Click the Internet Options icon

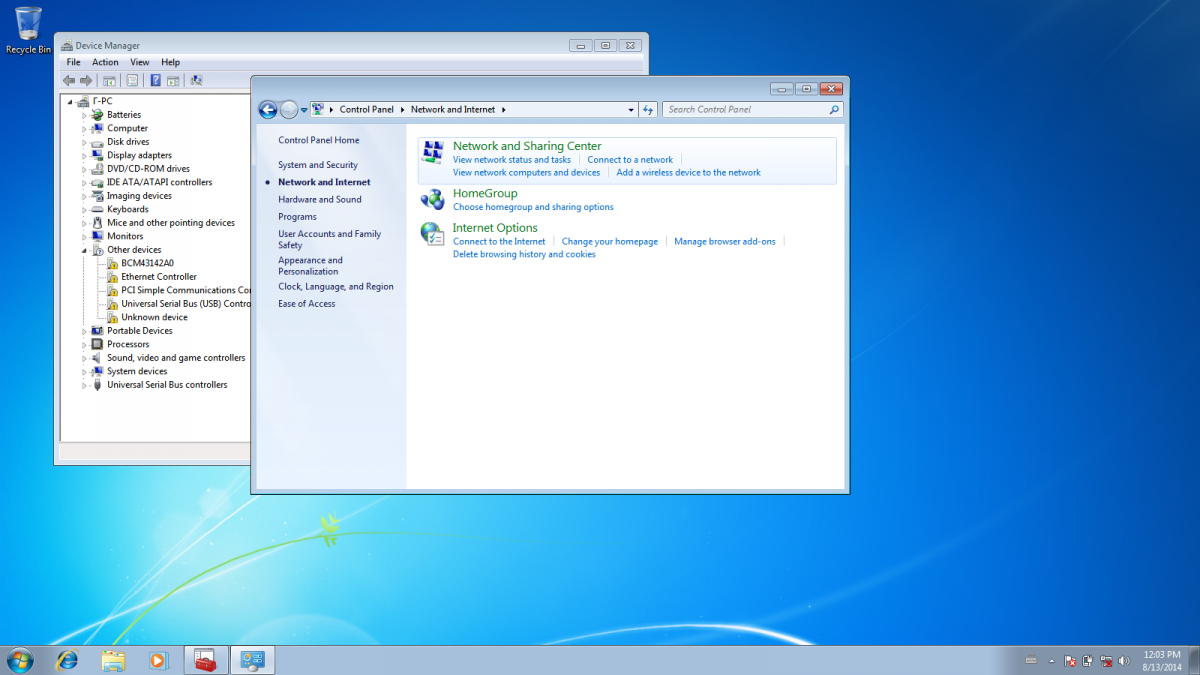(x=432, y=234)
